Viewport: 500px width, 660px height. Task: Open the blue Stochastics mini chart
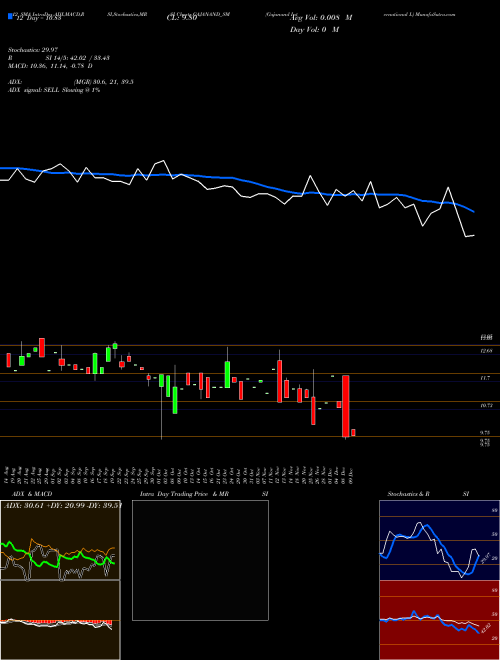pos(439,540)
